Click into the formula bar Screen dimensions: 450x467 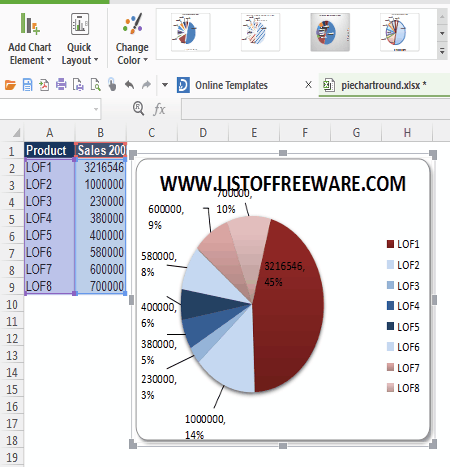[315, 109]
